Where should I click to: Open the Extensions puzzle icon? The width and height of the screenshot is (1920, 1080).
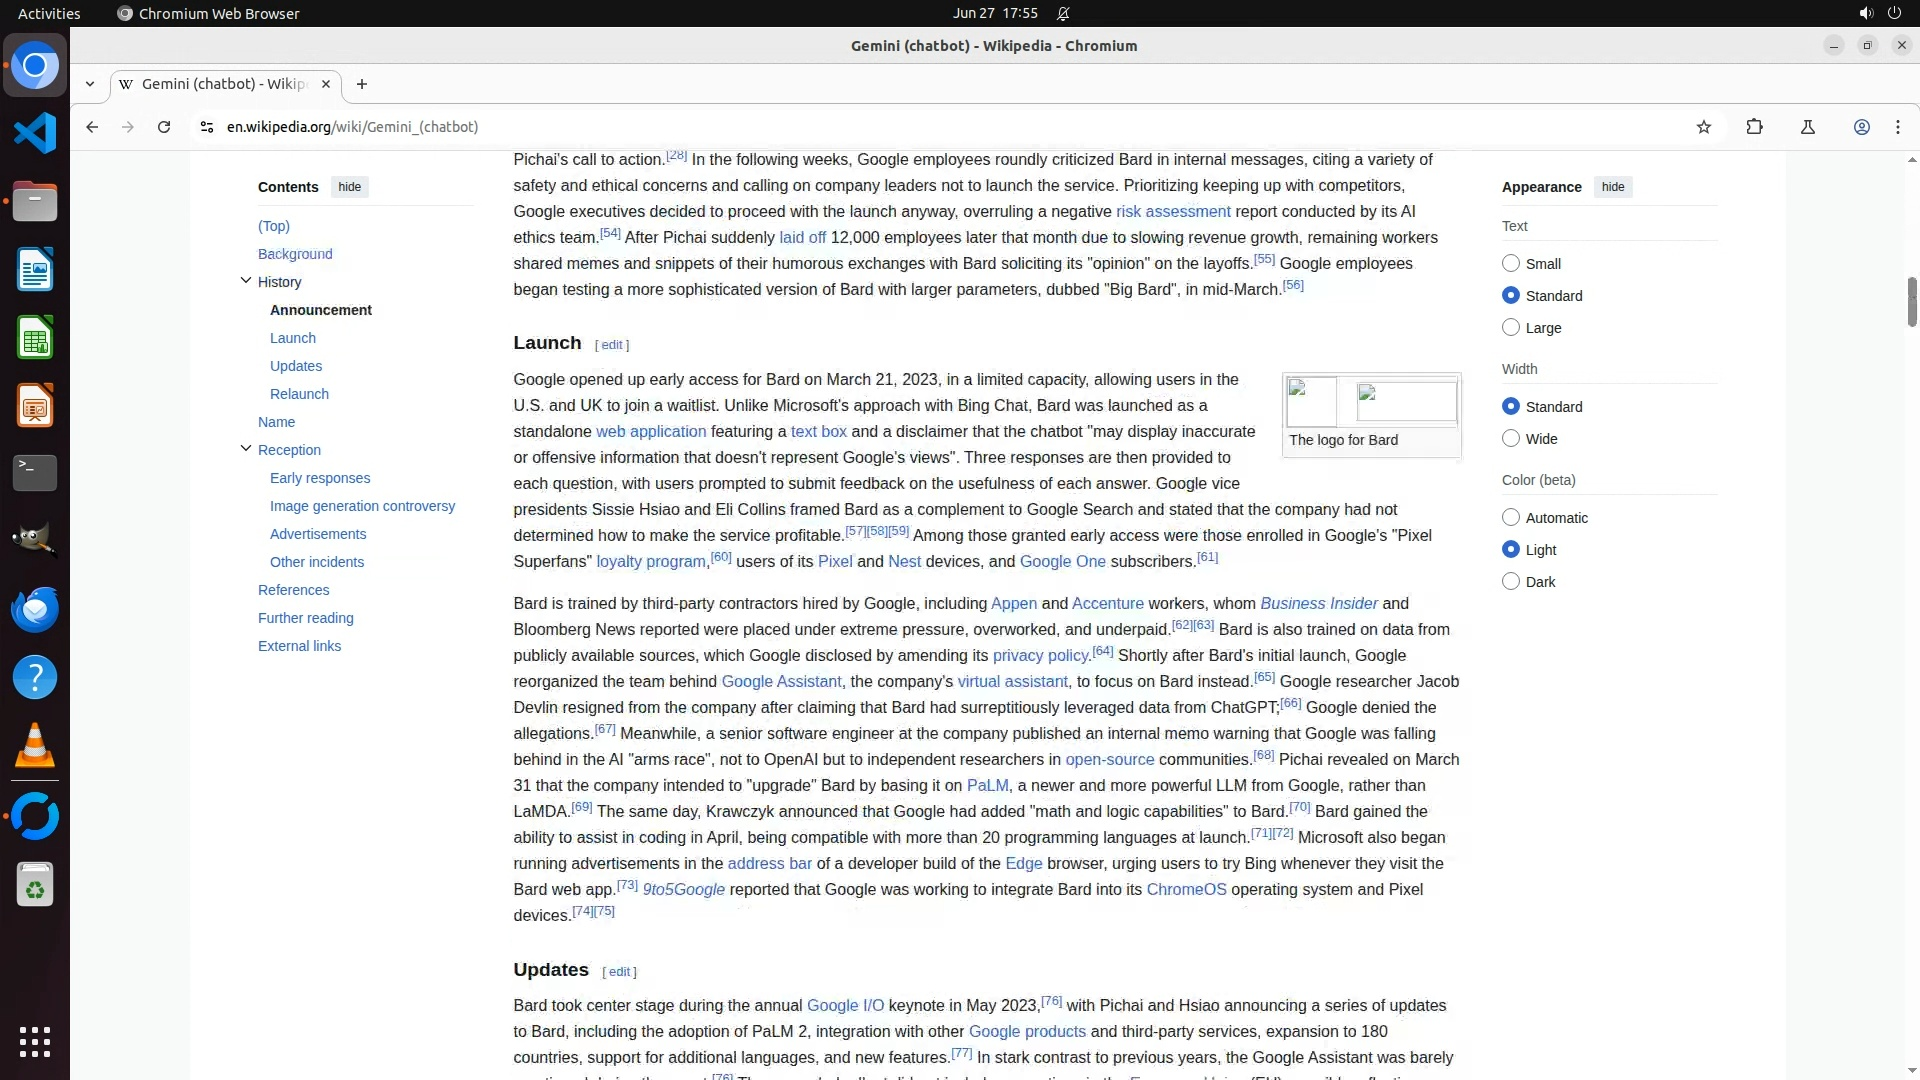[x=1754, y=127]
